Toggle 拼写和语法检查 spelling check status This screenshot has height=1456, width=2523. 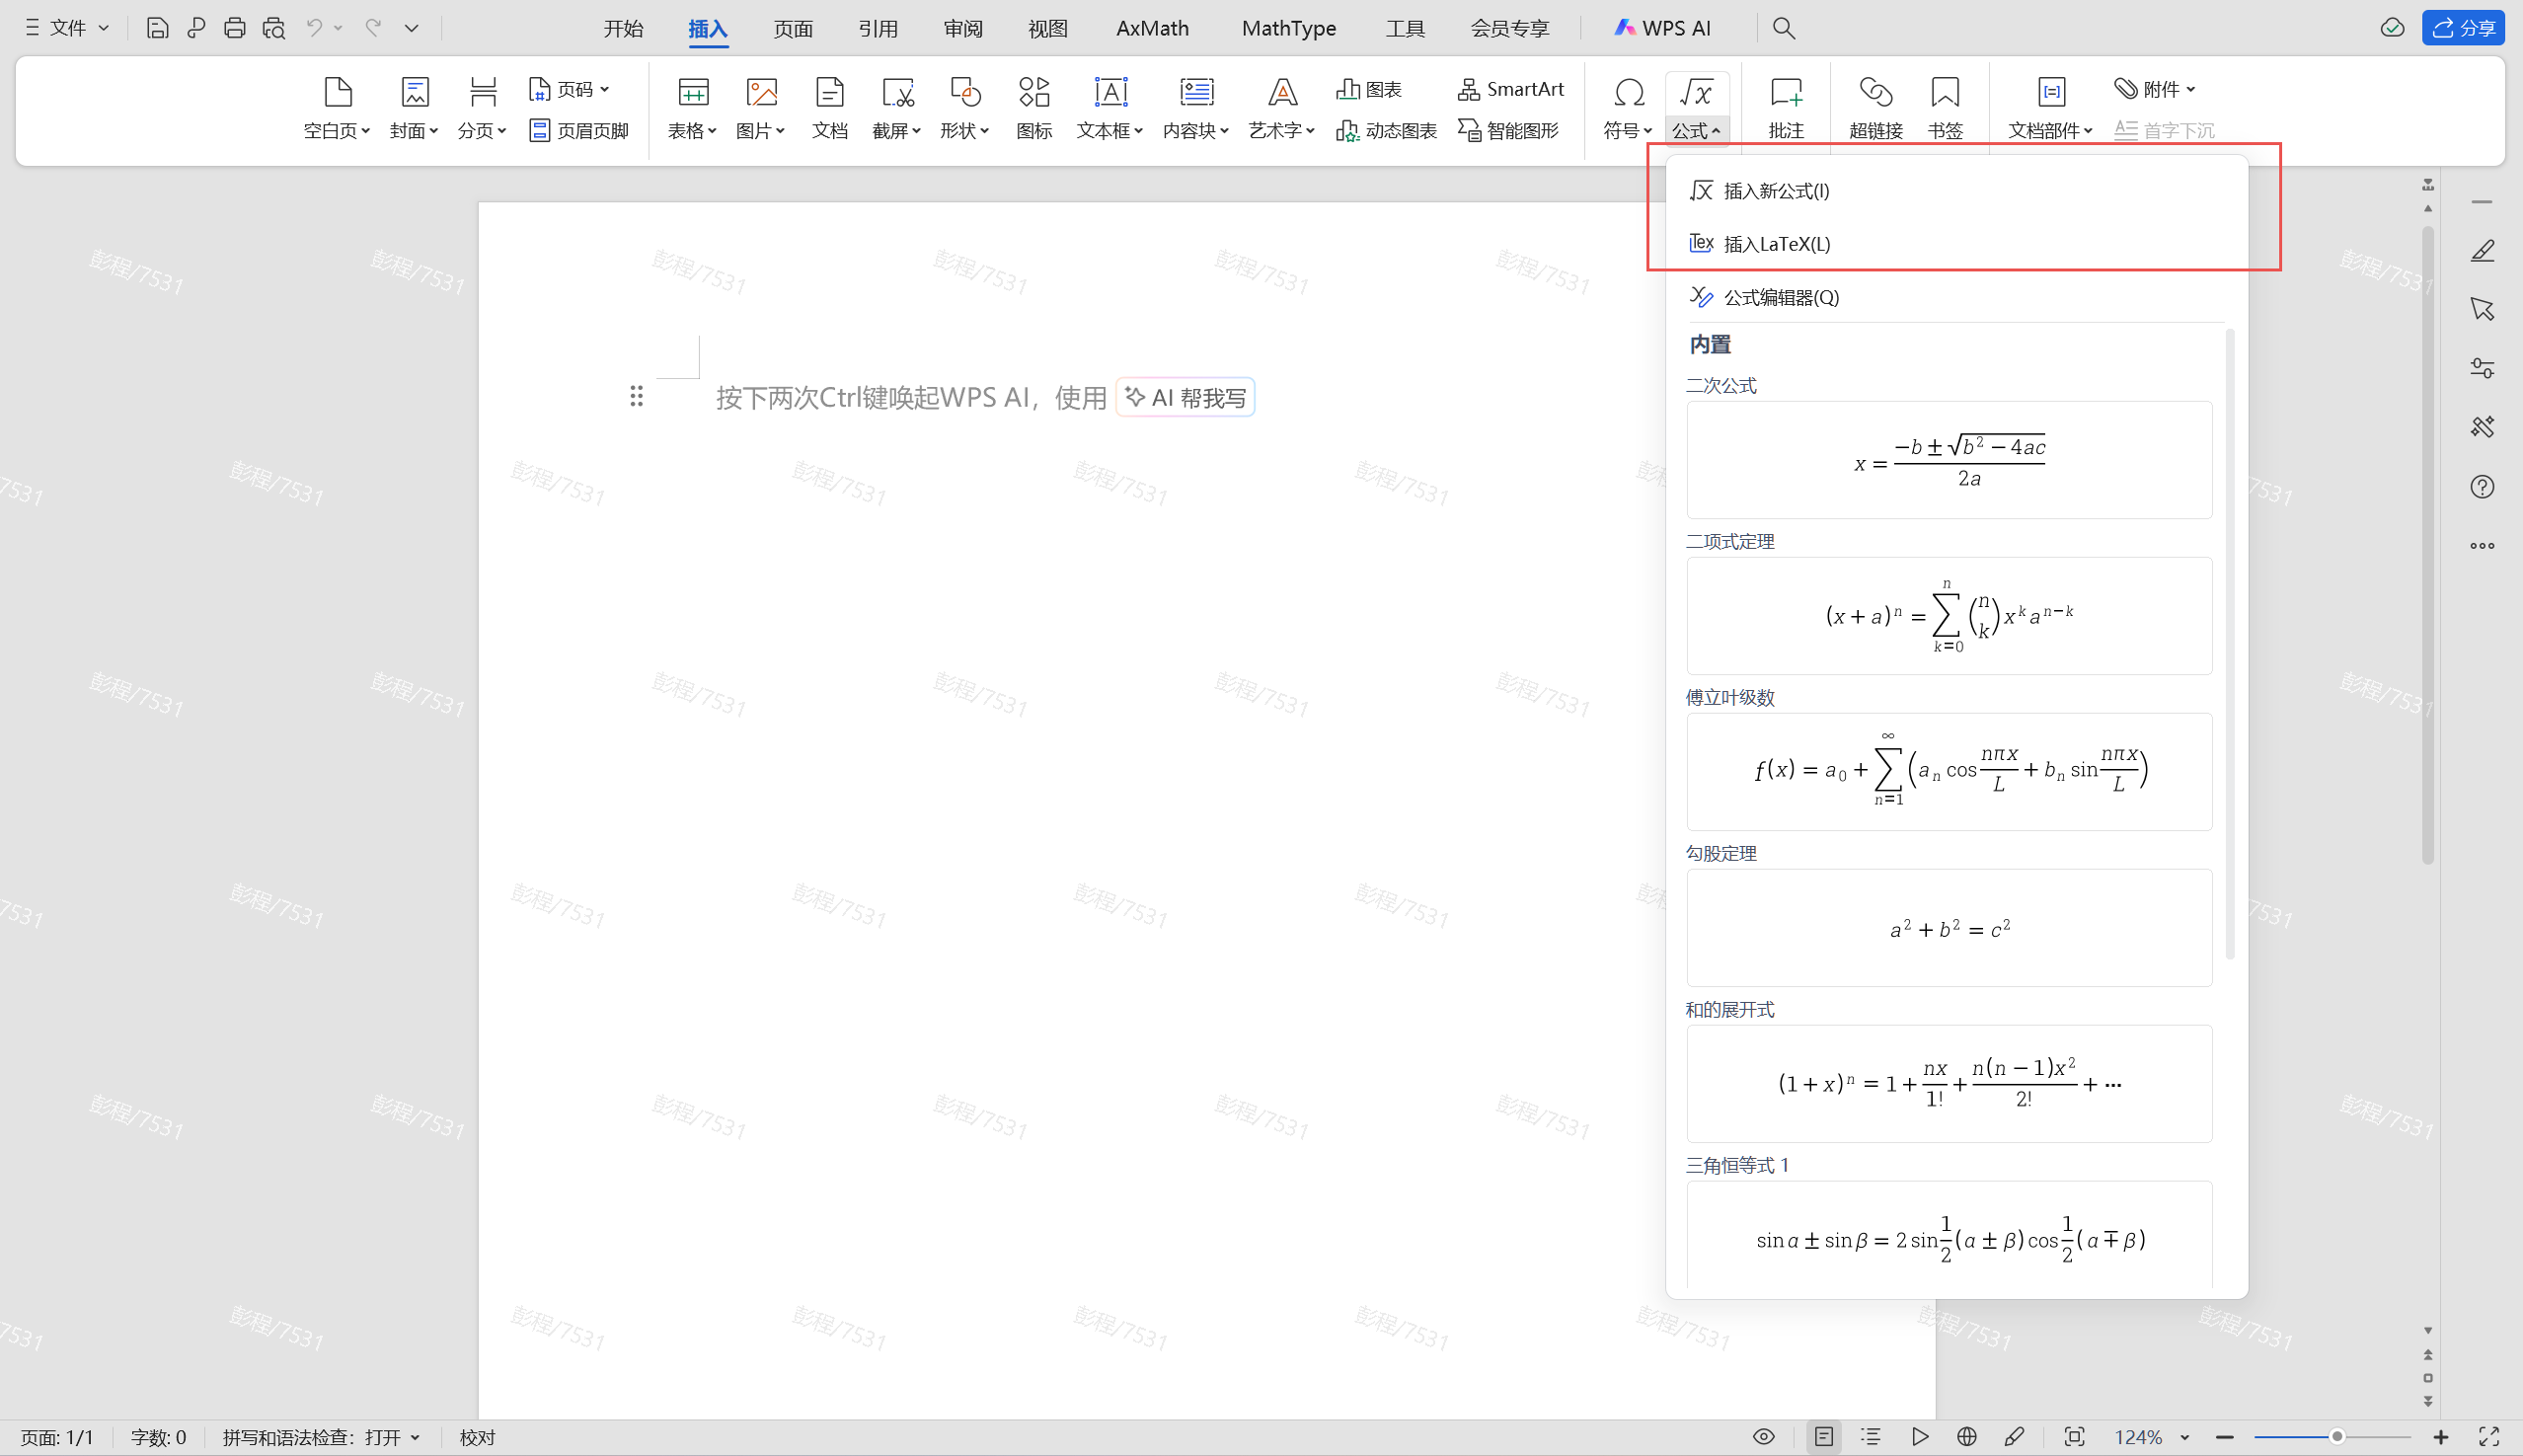pyautogui.click(x=320, y=1437)
